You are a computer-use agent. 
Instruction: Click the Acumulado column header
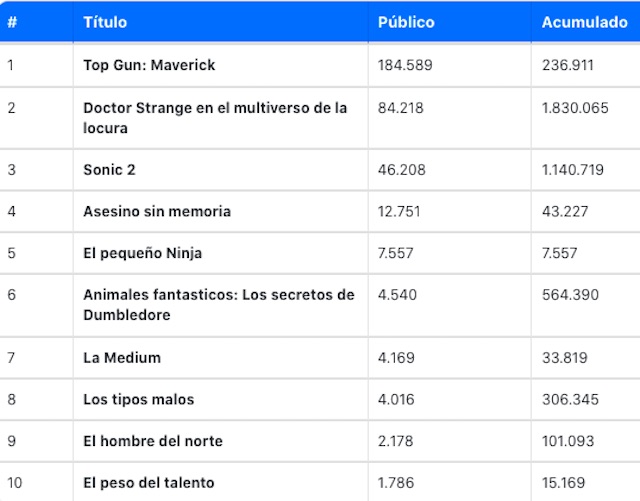(584, 22)
